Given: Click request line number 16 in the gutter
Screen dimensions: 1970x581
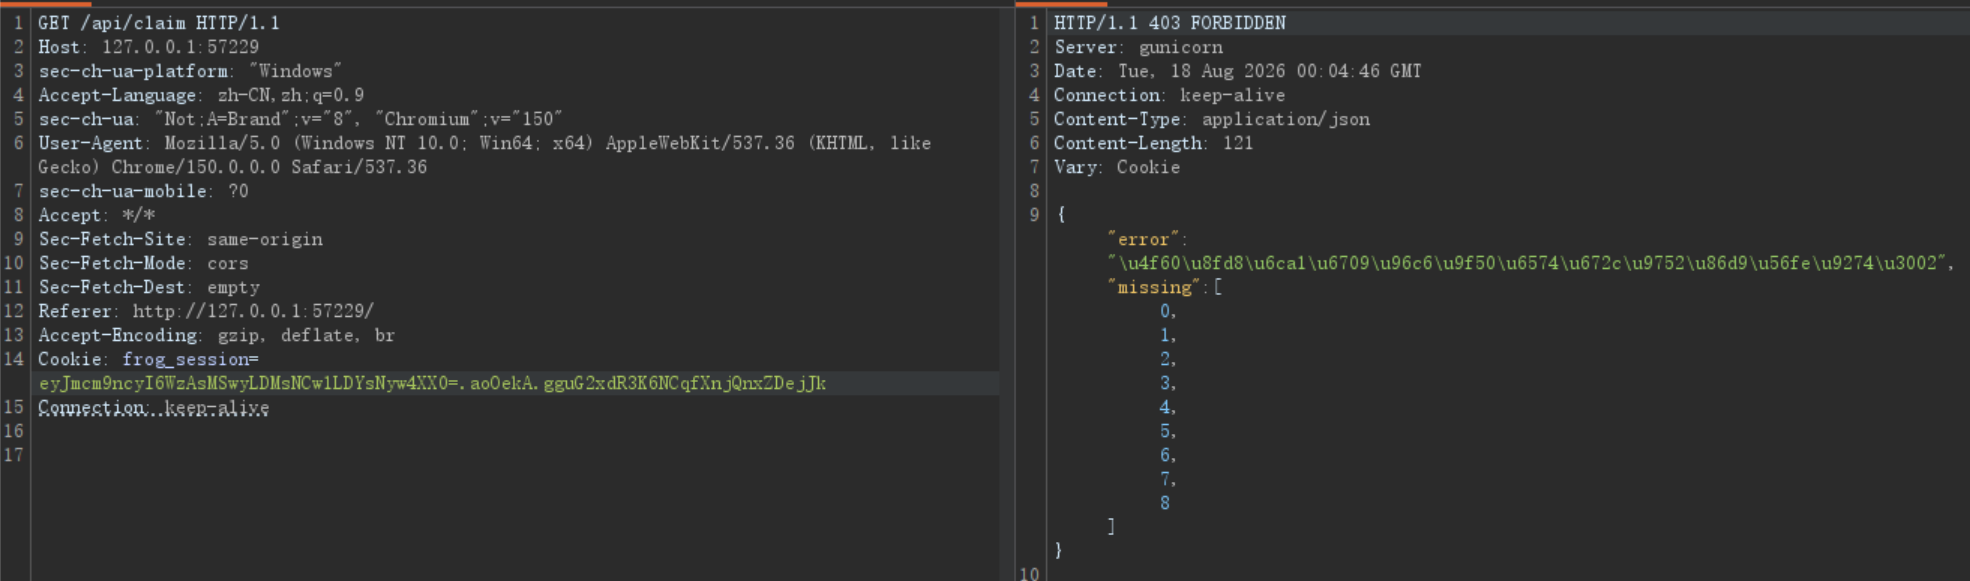Looking at the screenshot, I should [14, 431].
